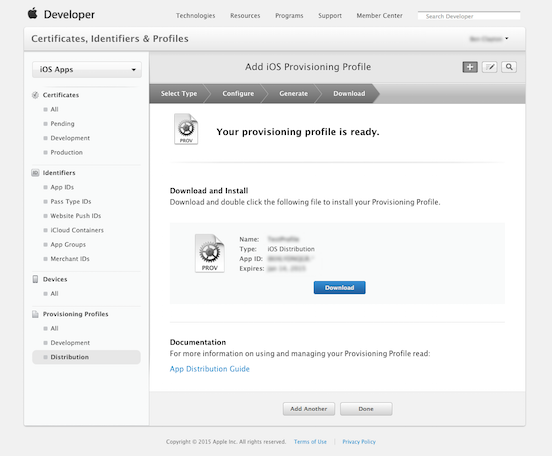Go to the Generate step
552x456 pixels.
point(293,94)
